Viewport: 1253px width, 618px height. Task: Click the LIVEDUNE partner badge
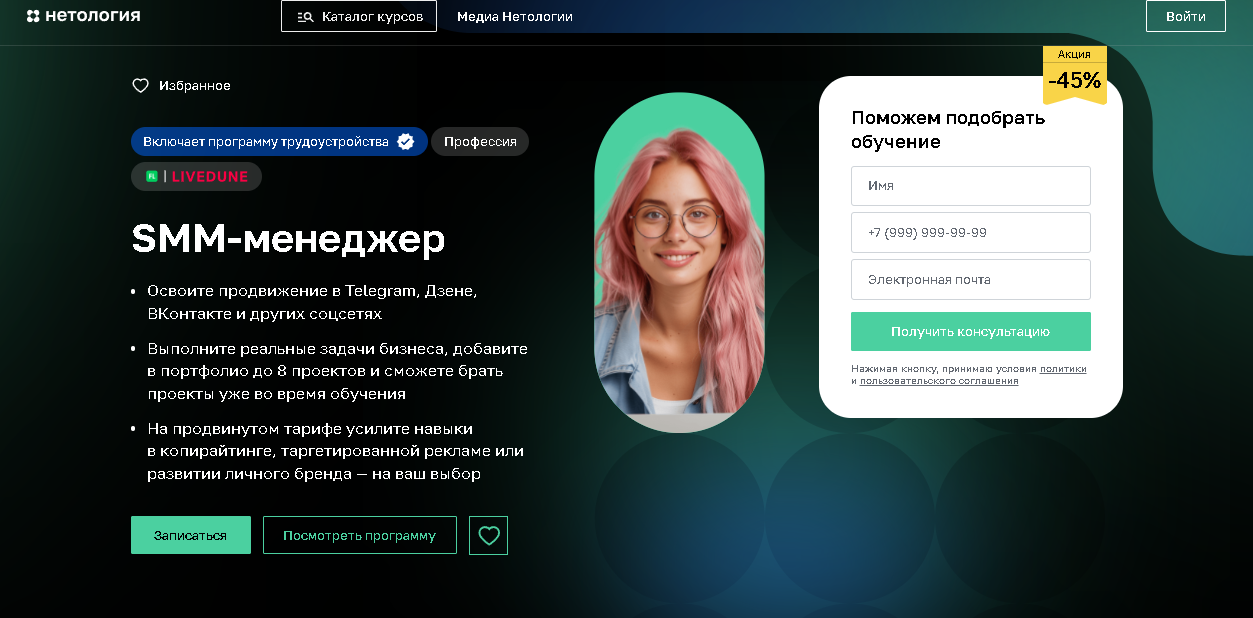(x=196, y=176)
